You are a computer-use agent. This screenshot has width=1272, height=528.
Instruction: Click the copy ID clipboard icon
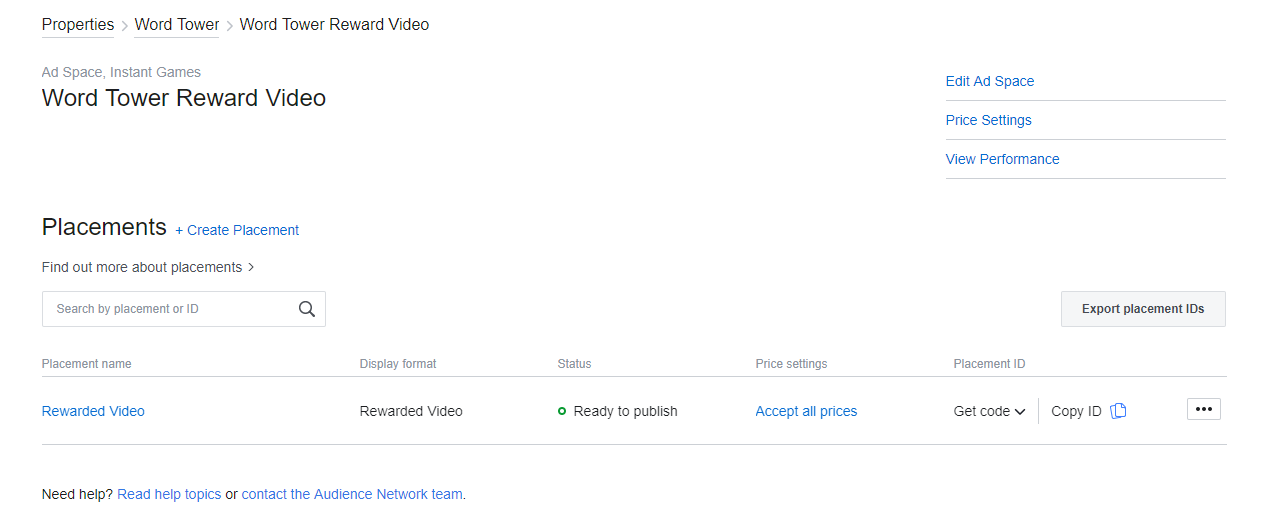coord(1119,411)
